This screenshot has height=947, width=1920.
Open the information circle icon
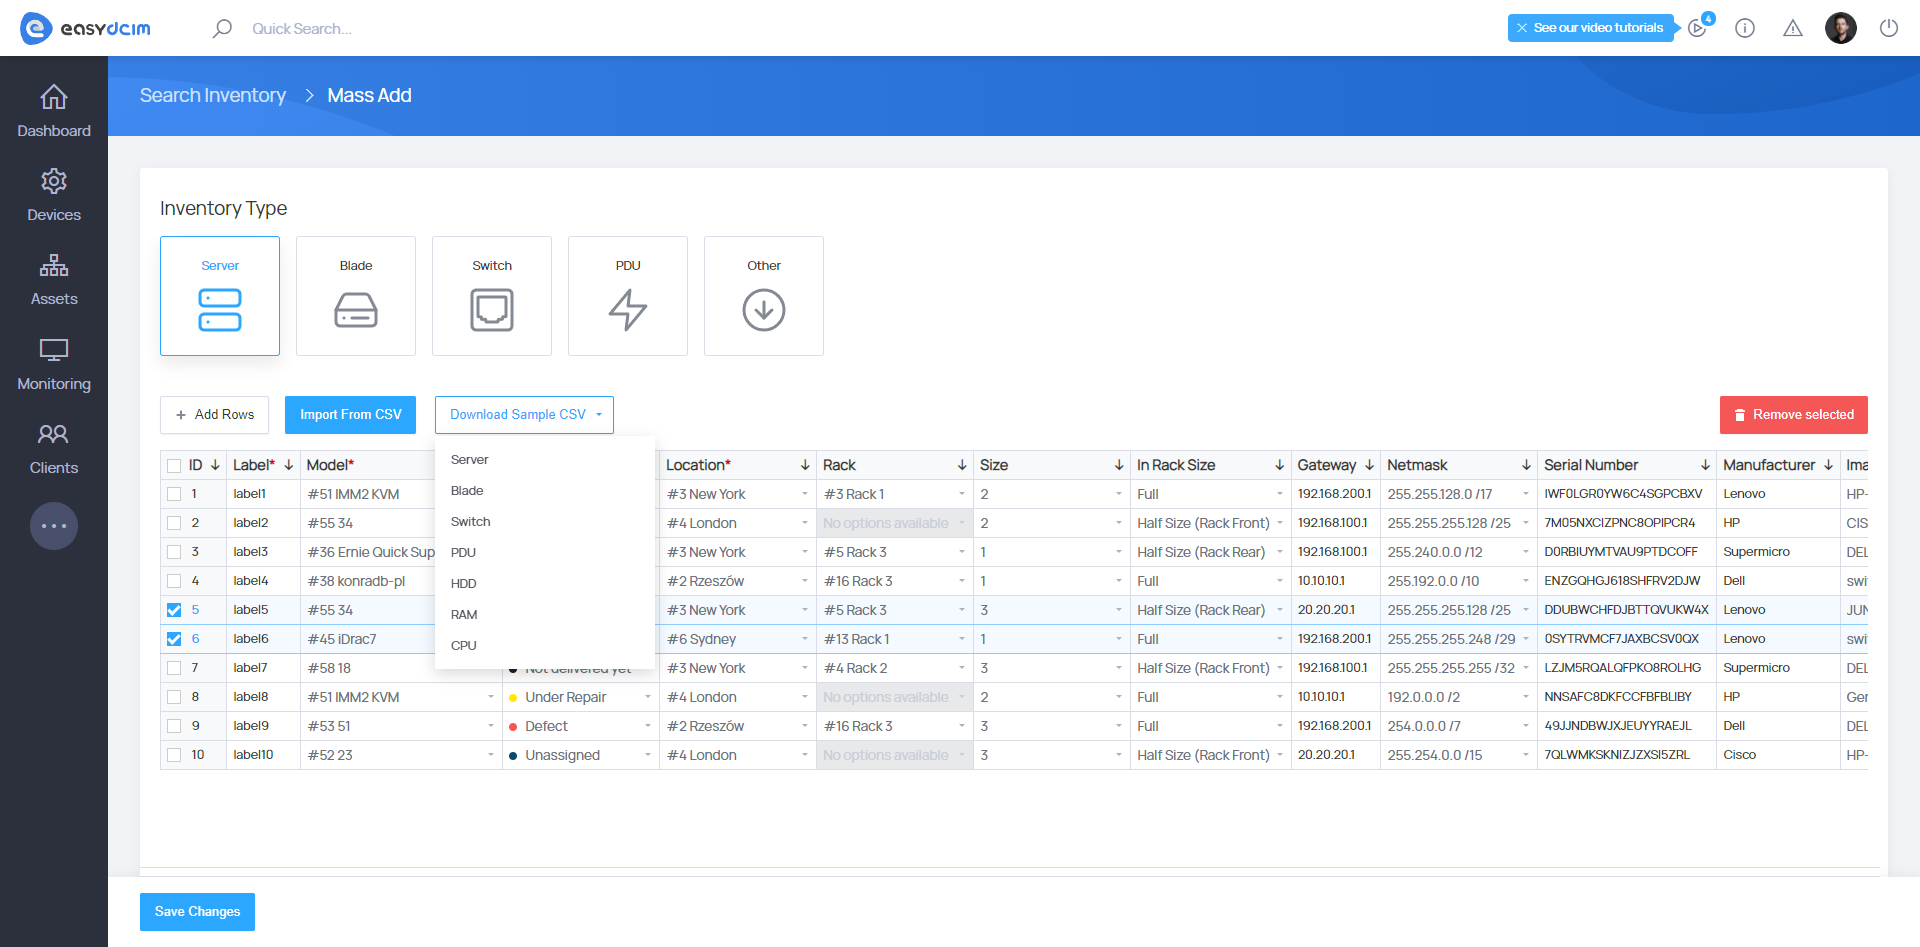pyautogui.click(x=1745, y=28)
